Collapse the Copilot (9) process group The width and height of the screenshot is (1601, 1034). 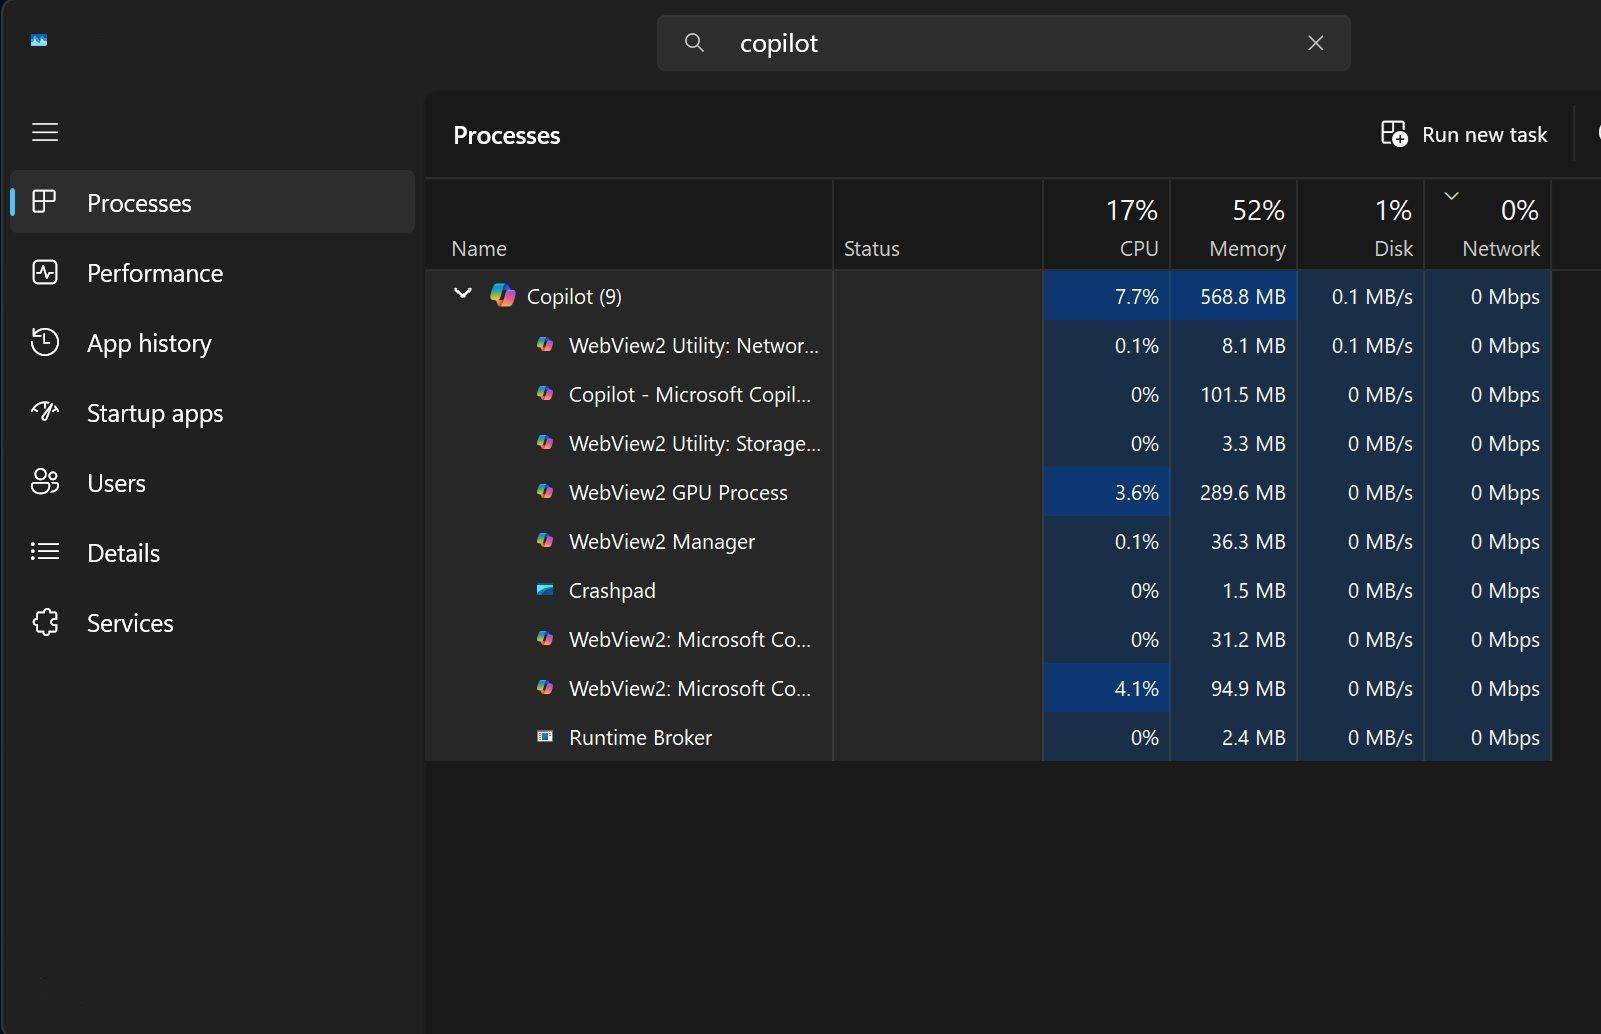pos(462,294)
